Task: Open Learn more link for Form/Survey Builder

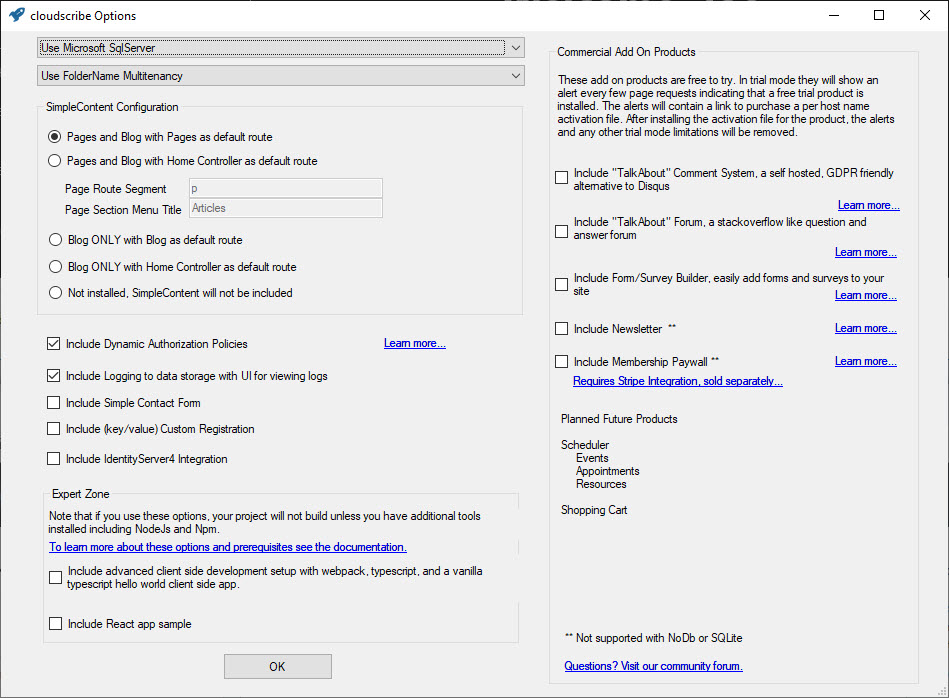Action: 865,295
